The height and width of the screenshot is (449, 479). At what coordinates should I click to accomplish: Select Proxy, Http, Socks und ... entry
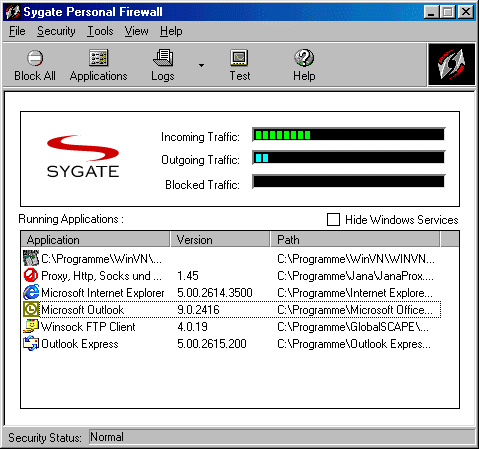click(x=101, y=276)
